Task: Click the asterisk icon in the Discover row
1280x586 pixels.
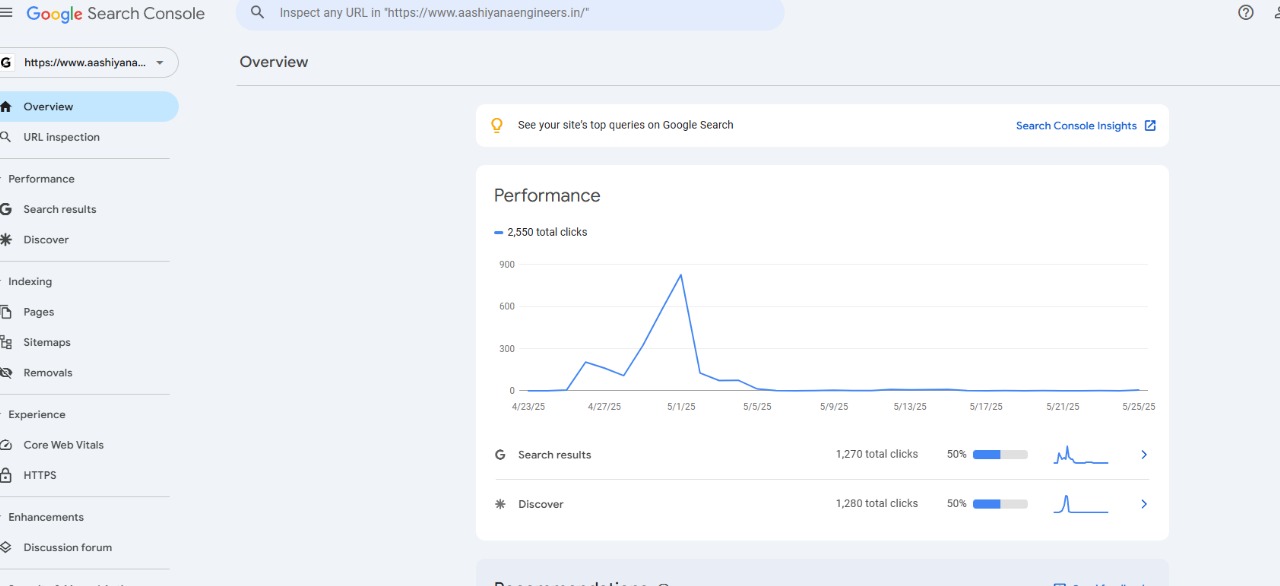Action: pyautogui.click(x=500, y=504)
